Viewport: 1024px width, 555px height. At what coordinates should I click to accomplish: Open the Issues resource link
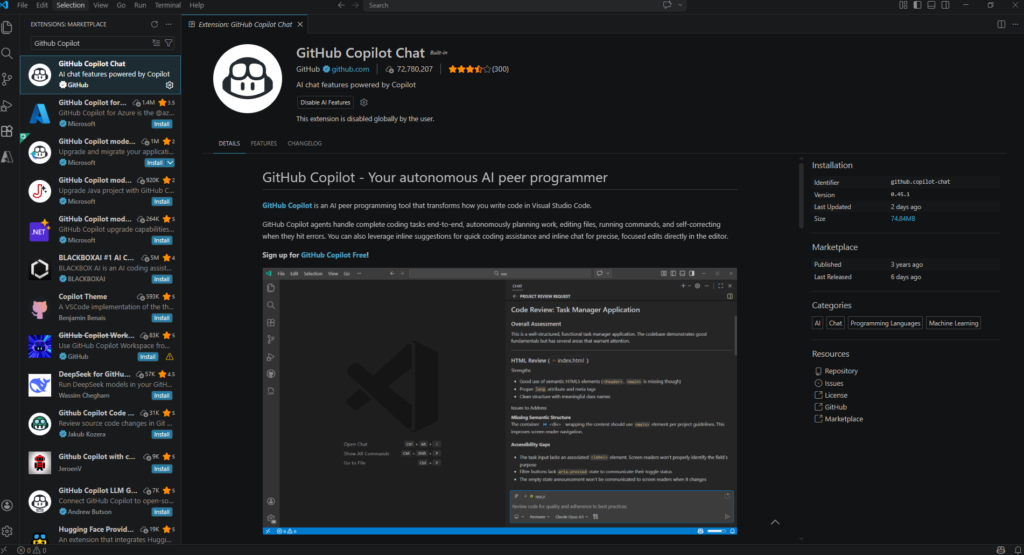coord(834,383)
